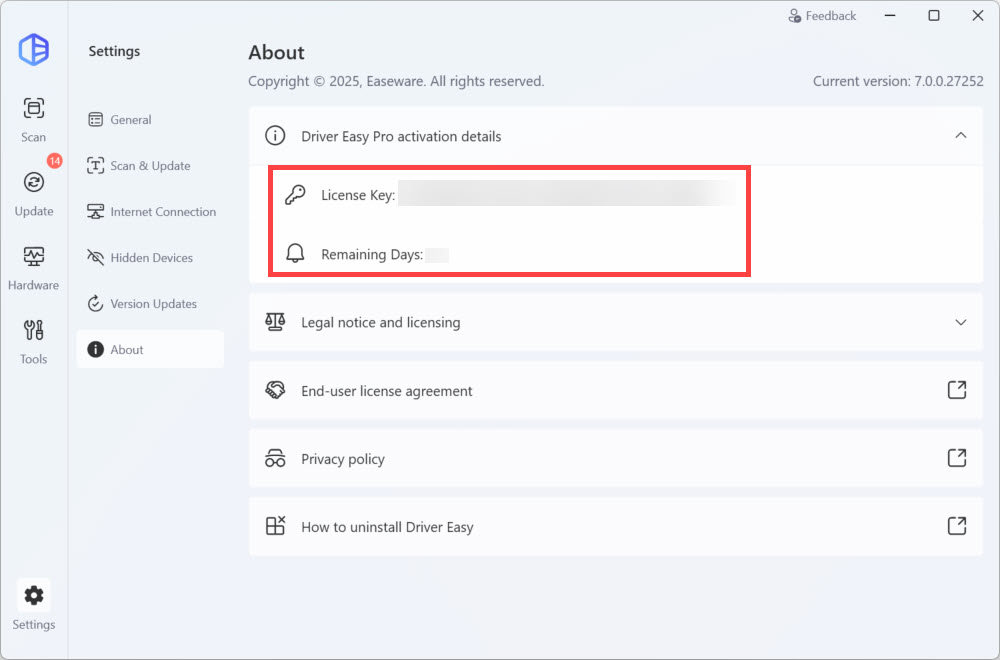Open the Hardware info section
This screenshot has width=1000, height=660.
pyautogui.click(x=34, y=267)
